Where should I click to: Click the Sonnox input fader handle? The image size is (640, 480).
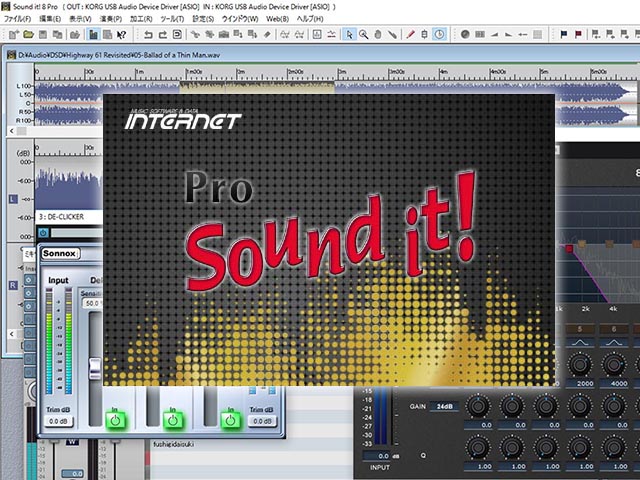[96, 368]
